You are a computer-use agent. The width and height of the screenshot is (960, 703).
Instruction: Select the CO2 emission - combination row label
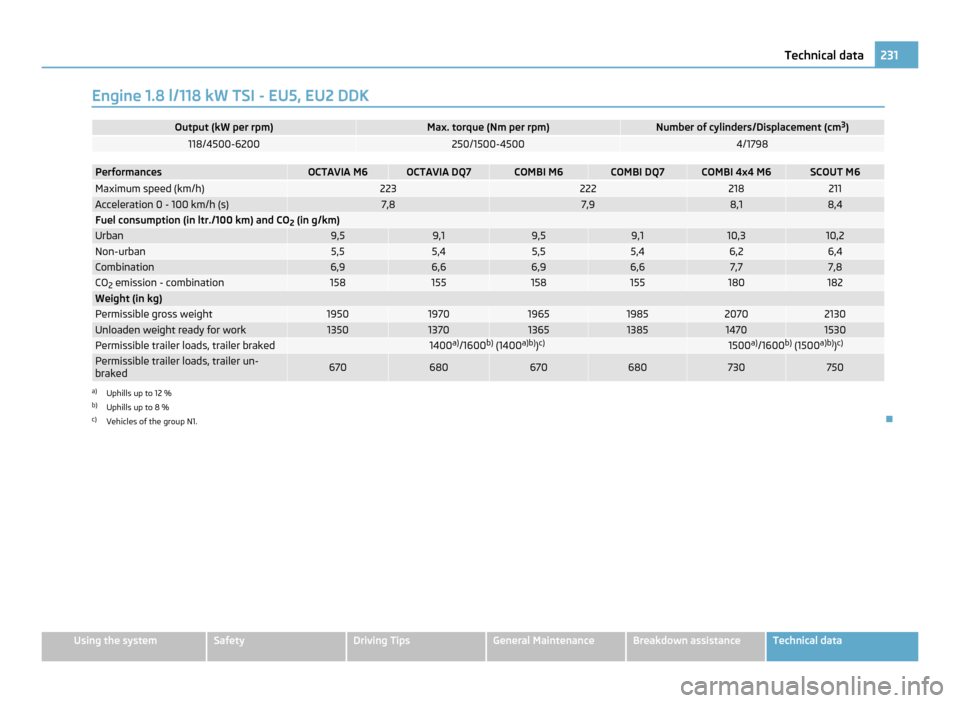coord(159,283)
